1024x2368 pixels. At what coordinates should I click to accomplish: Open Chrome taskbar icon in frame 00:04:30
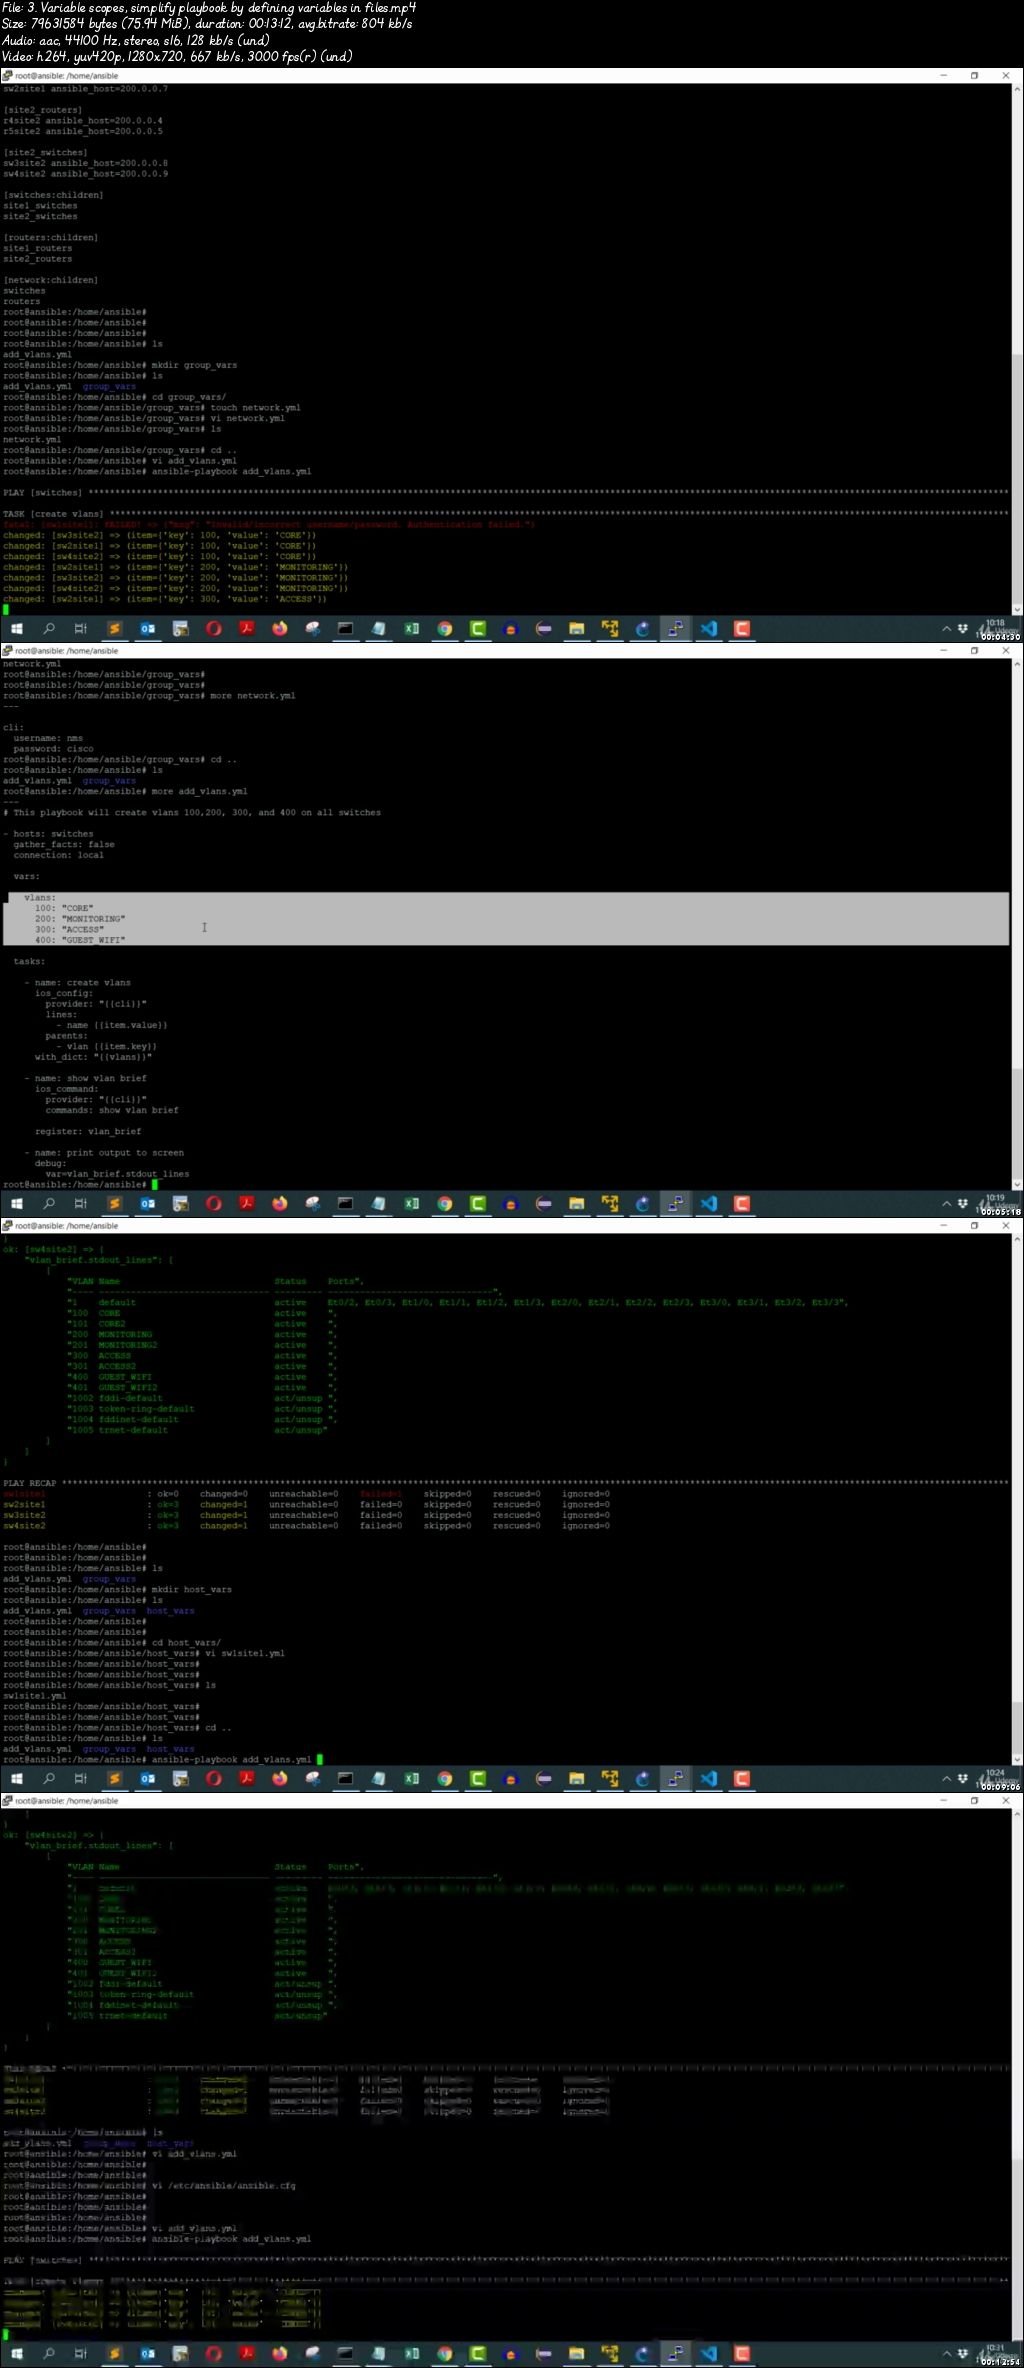point(444,629)
